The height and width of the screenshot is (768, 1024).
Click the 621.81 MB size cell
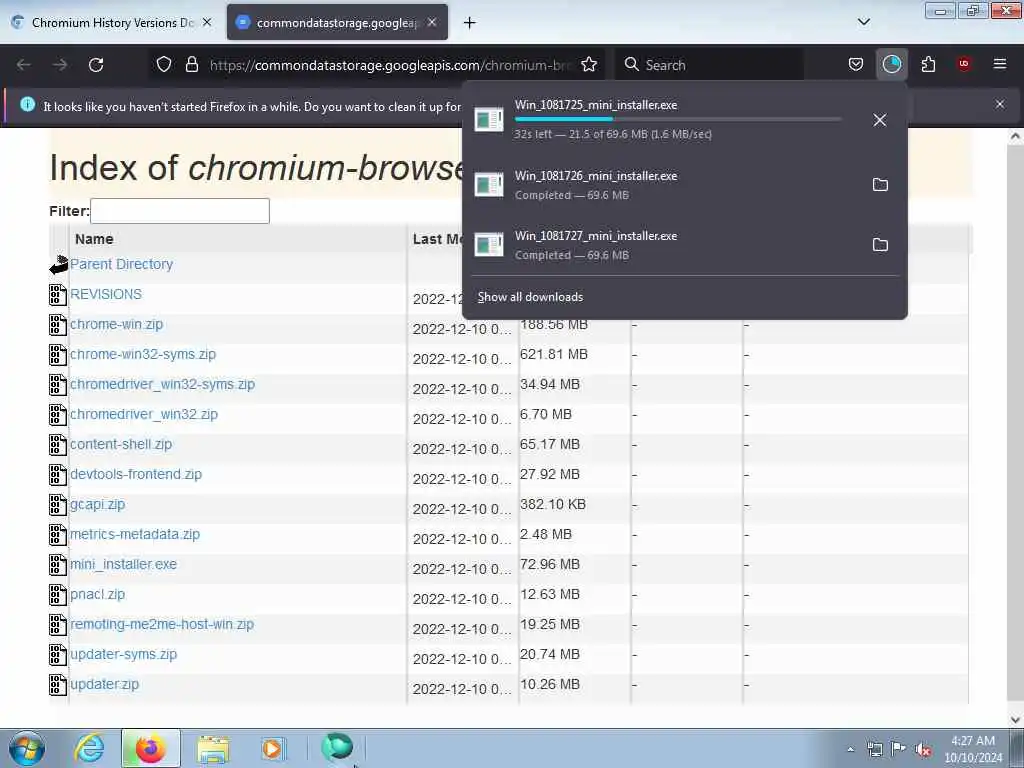(x=554, y=354)
